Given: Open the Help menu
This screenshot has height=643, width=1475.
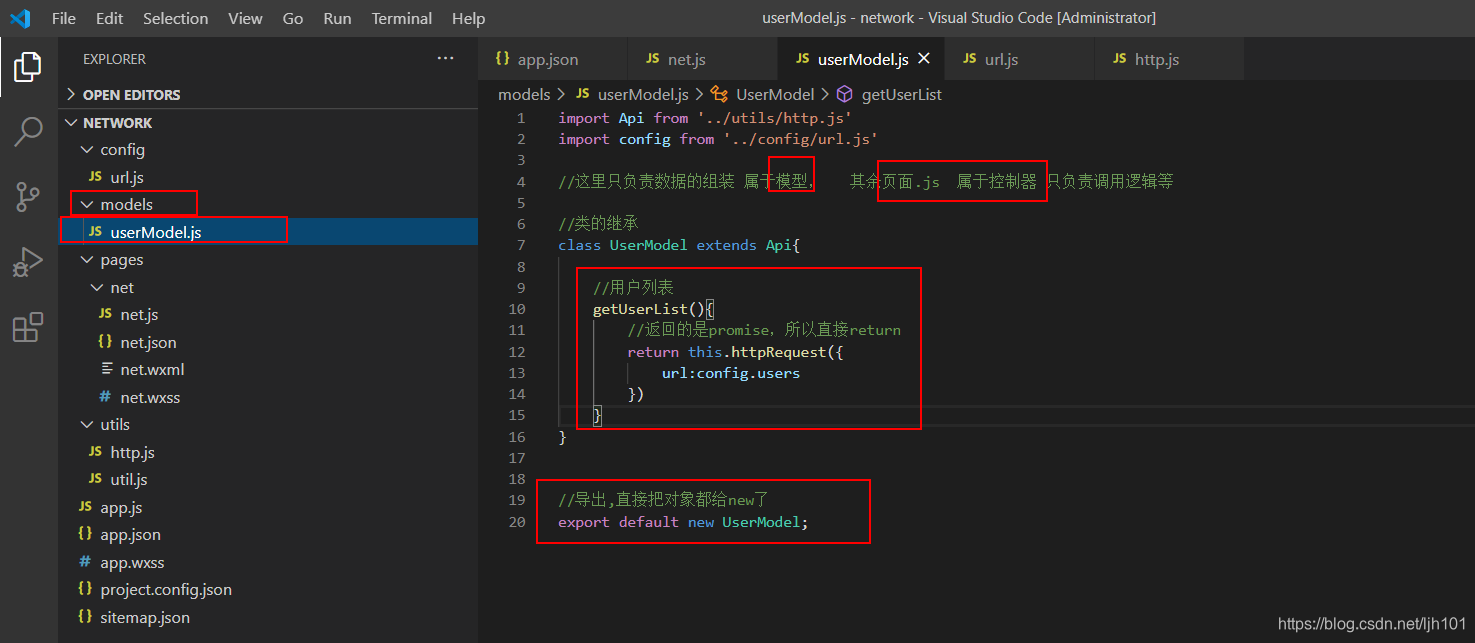Looking at the screenshot, I should [468, 18].
